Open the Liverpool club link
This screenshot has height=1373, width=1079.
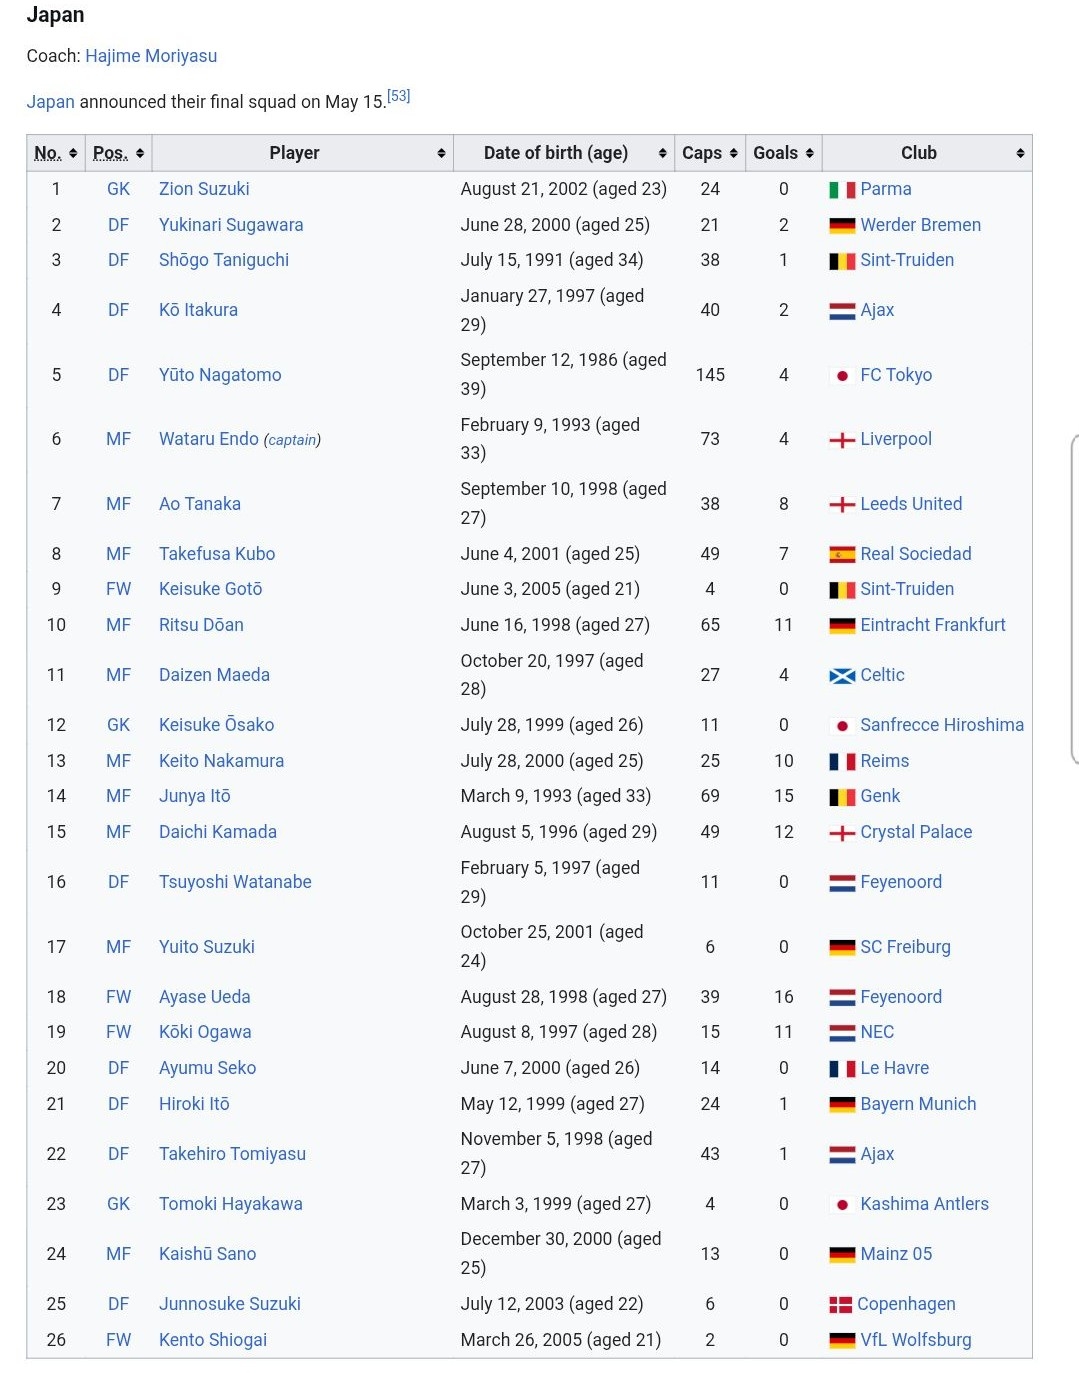pyautogui.click(x=896, y=439)
